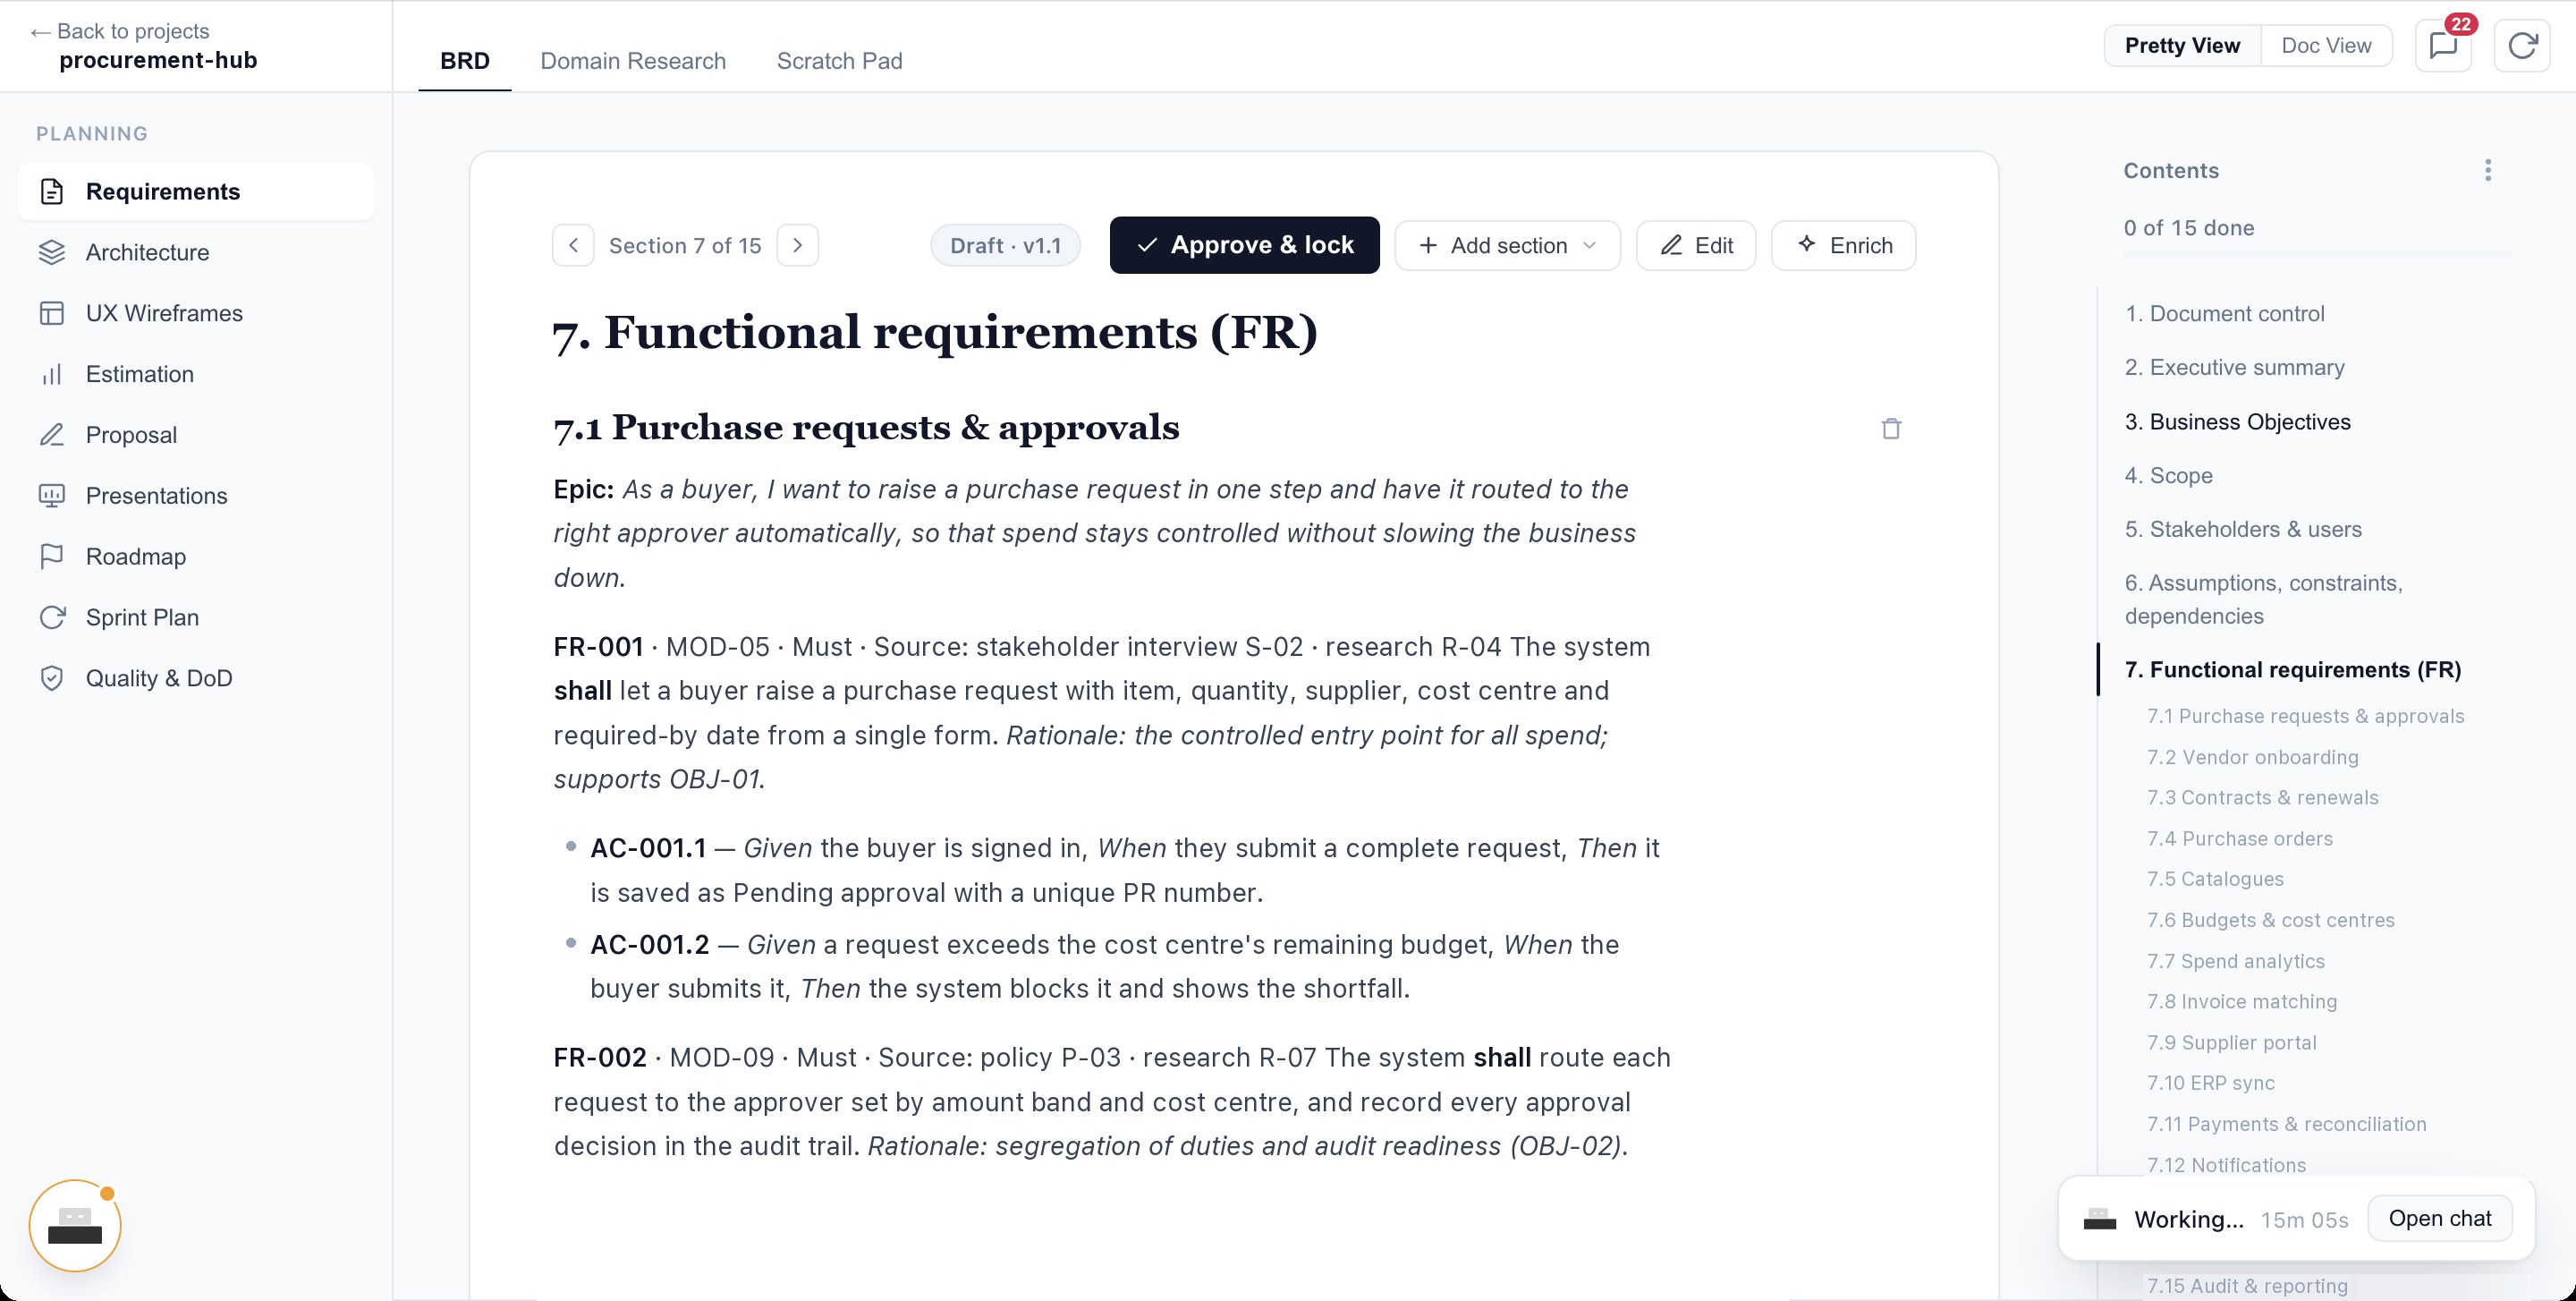Jump to 4. Scope in contents
This screenshot has height=1301, width=2576.
[x=2168, y=475]
